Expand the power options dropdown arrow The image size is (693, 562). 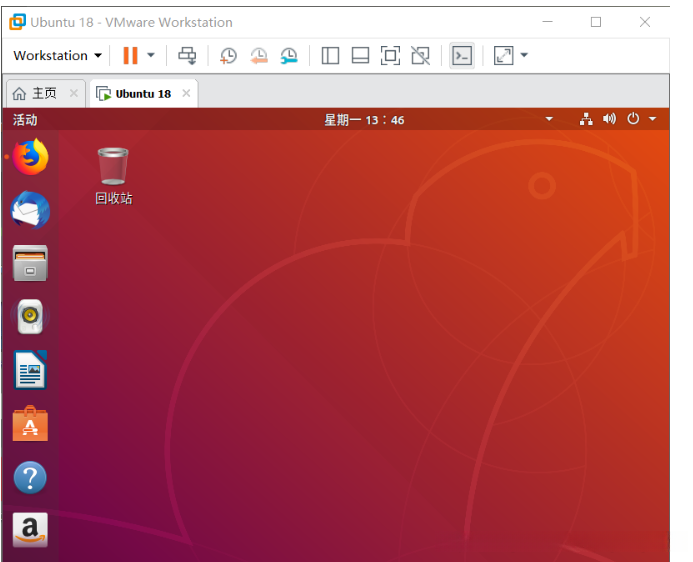[151, 56]
